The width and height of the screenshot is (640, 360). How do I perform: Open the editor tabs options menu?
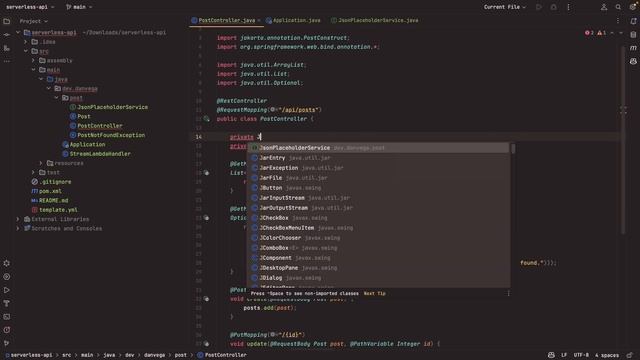(x=618, y=20)
